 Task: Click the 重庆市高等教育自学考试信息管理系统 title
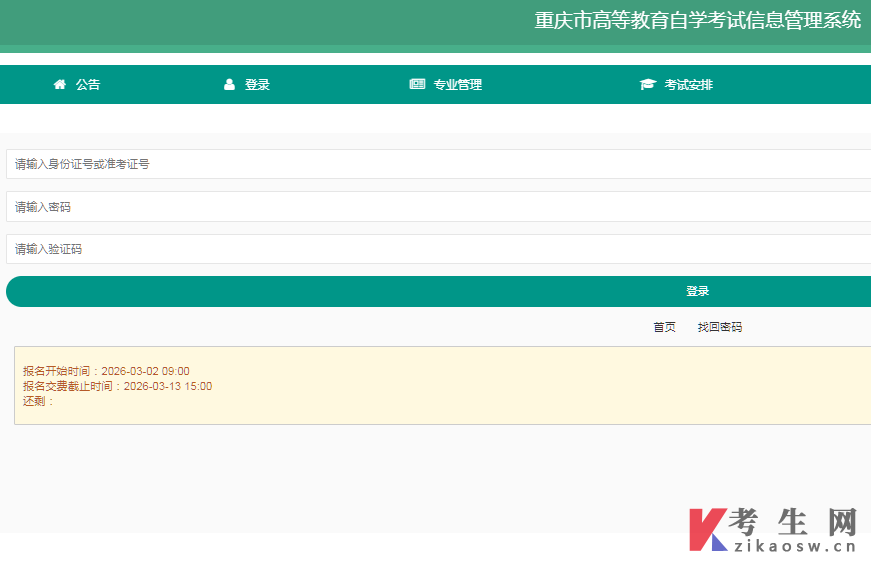coord(698,21)
